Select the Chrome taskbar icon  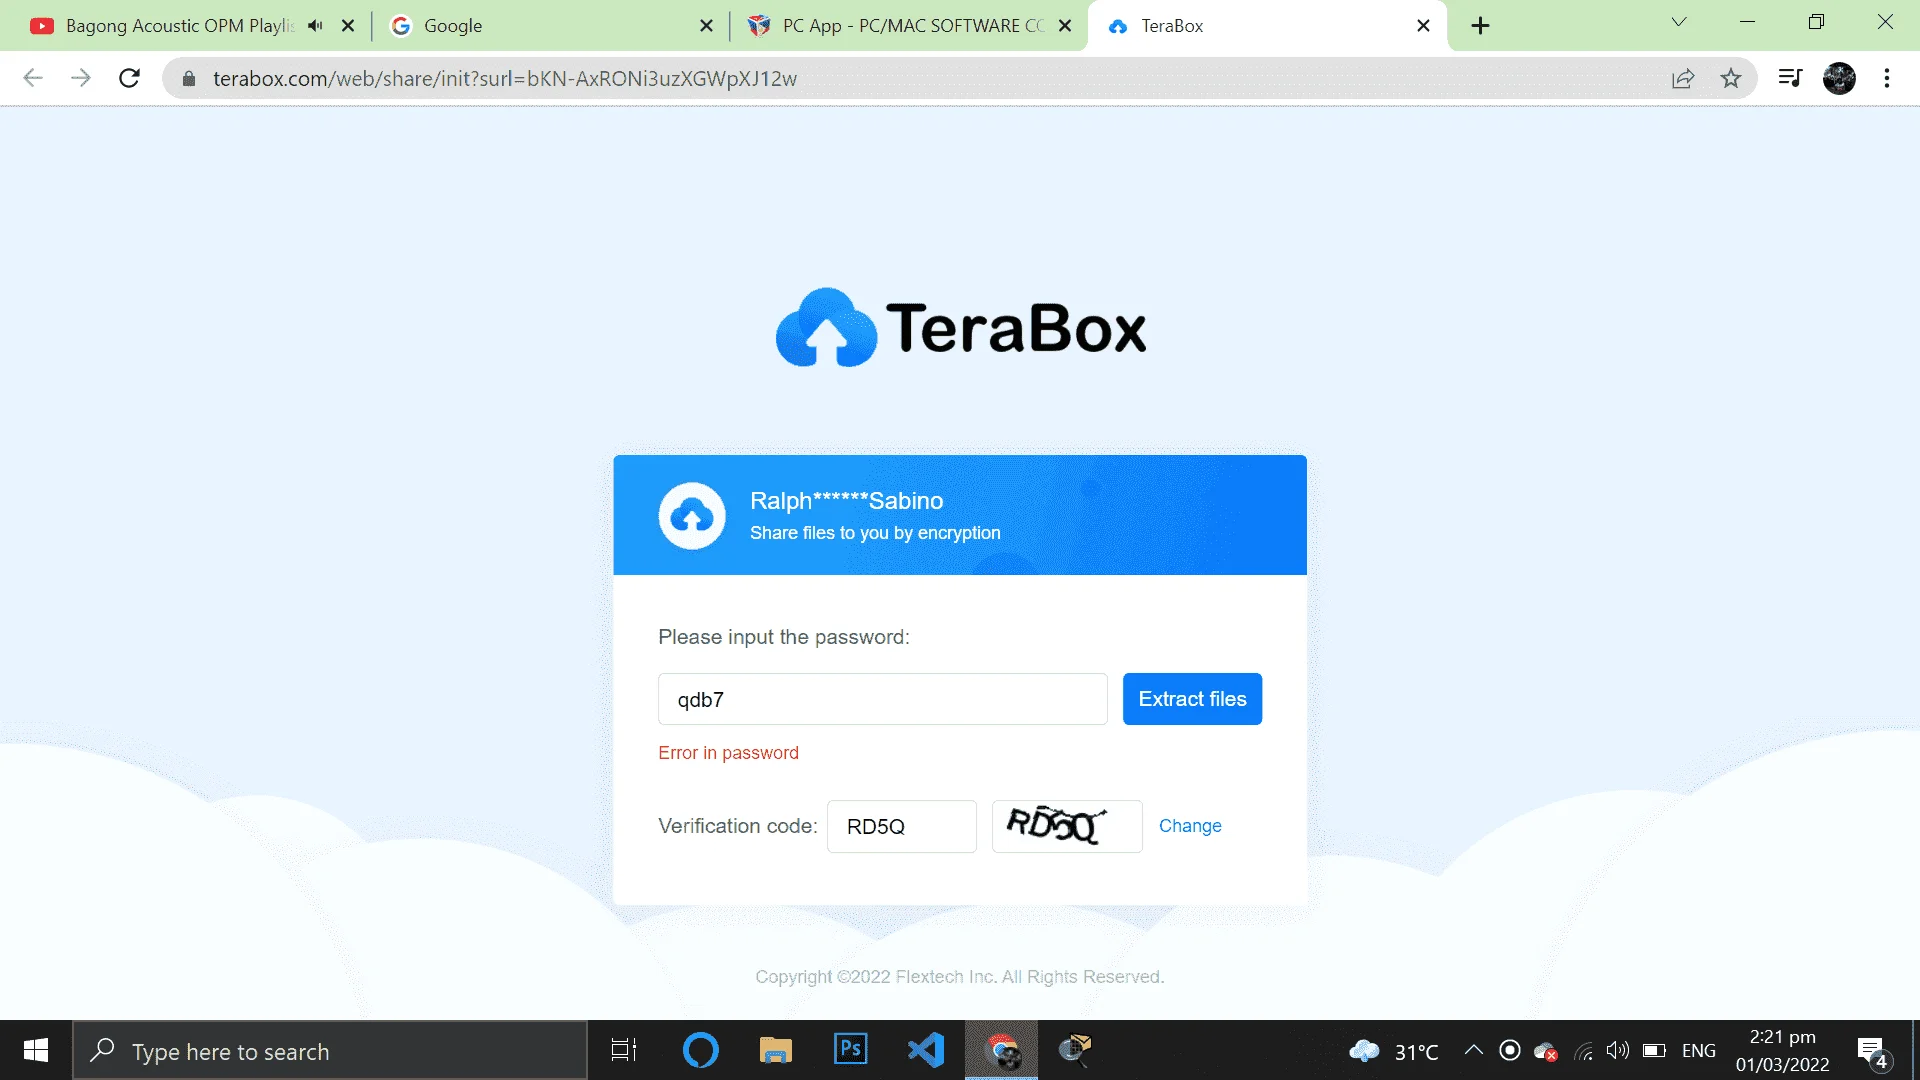coord(1001,1051)
